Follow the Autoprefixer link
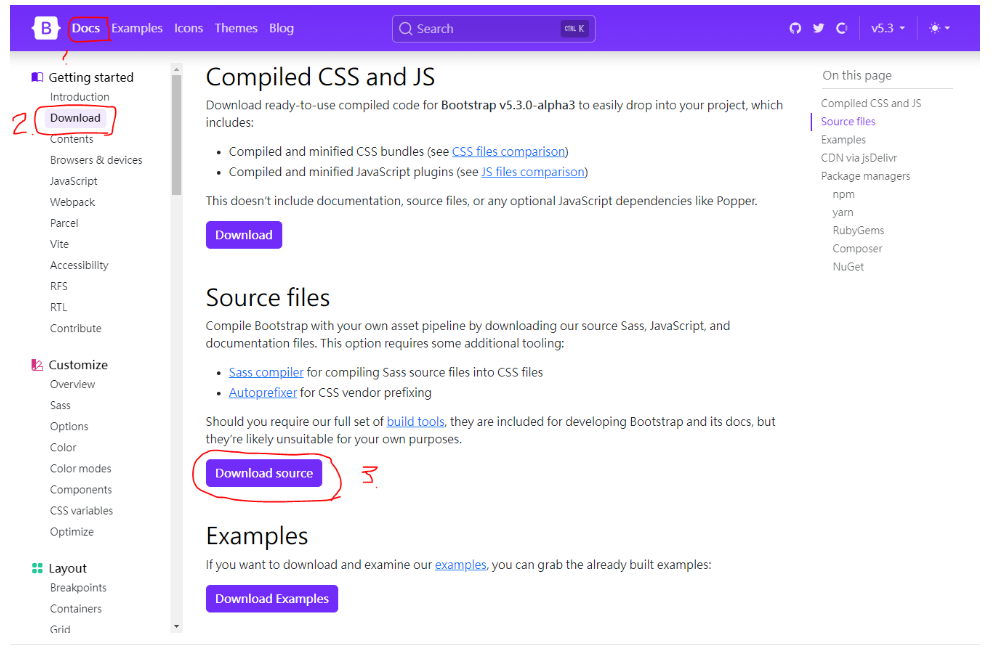 [263, 392]
